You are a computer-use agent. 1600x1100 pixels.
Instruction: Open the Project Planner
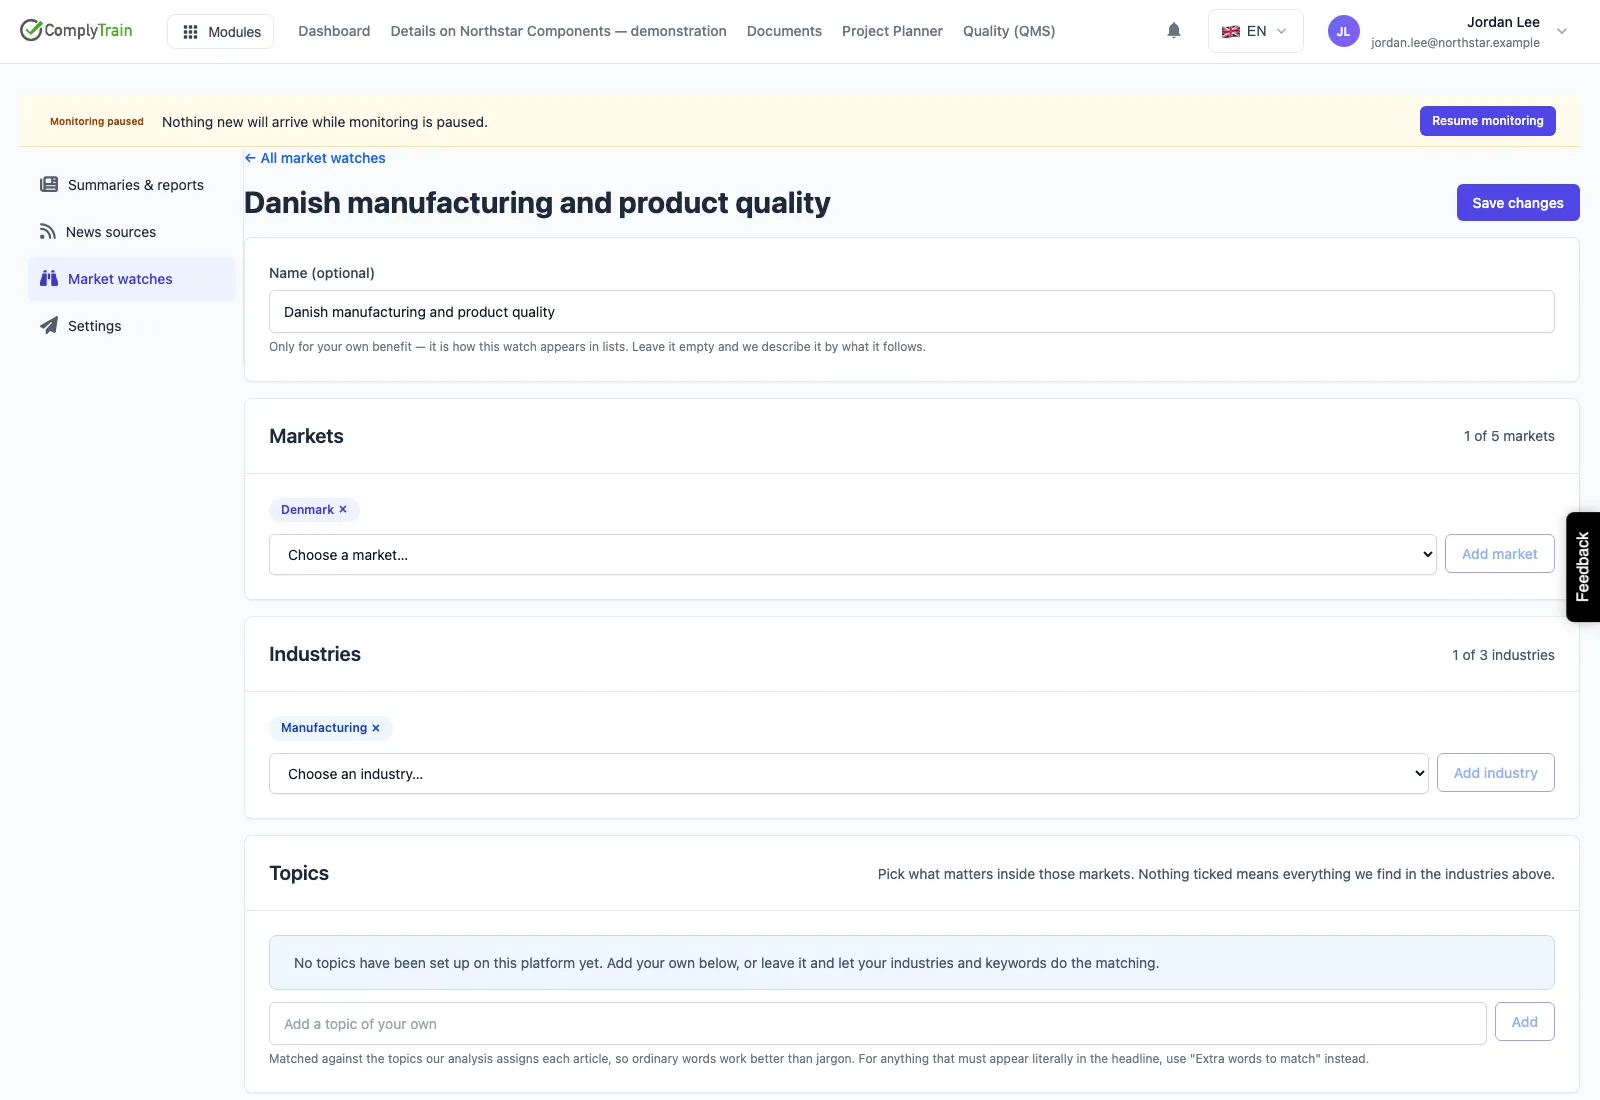[892, 31]
